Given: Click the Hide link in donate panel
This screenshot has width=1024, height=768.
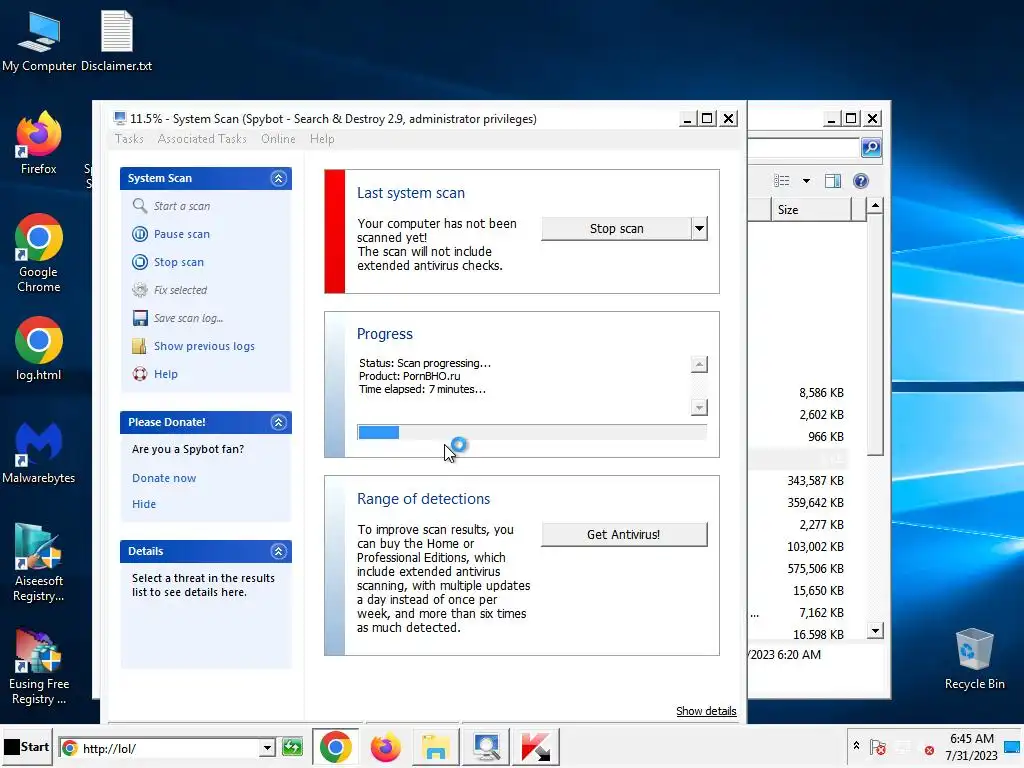Looking at the screenshot, I should click(x=144, y=504).
